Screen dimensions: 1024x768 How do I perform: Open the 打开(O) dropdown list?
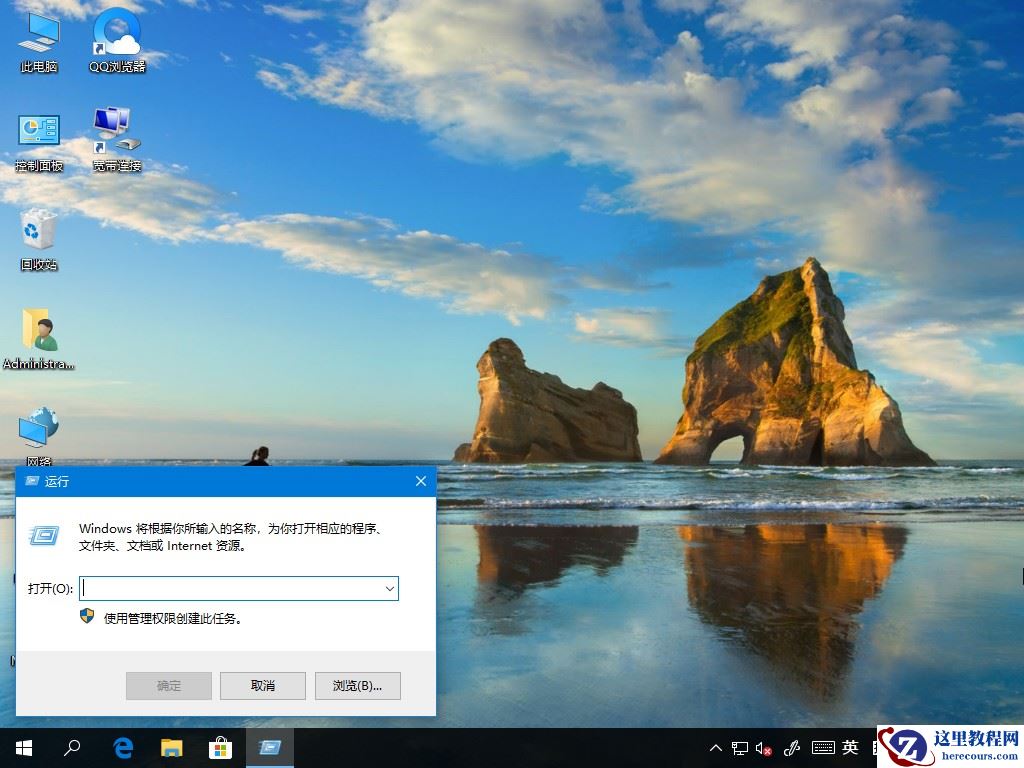click(x=389, y=588)
